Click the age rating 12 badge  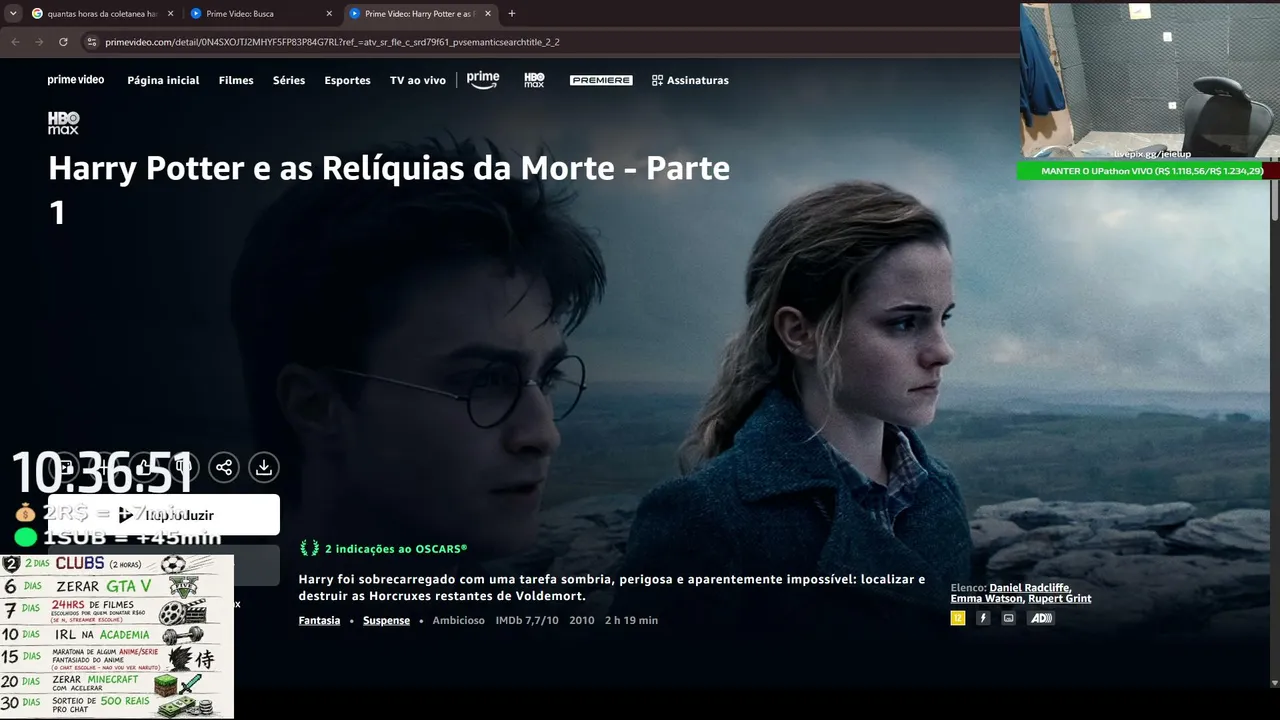(958, 618)
